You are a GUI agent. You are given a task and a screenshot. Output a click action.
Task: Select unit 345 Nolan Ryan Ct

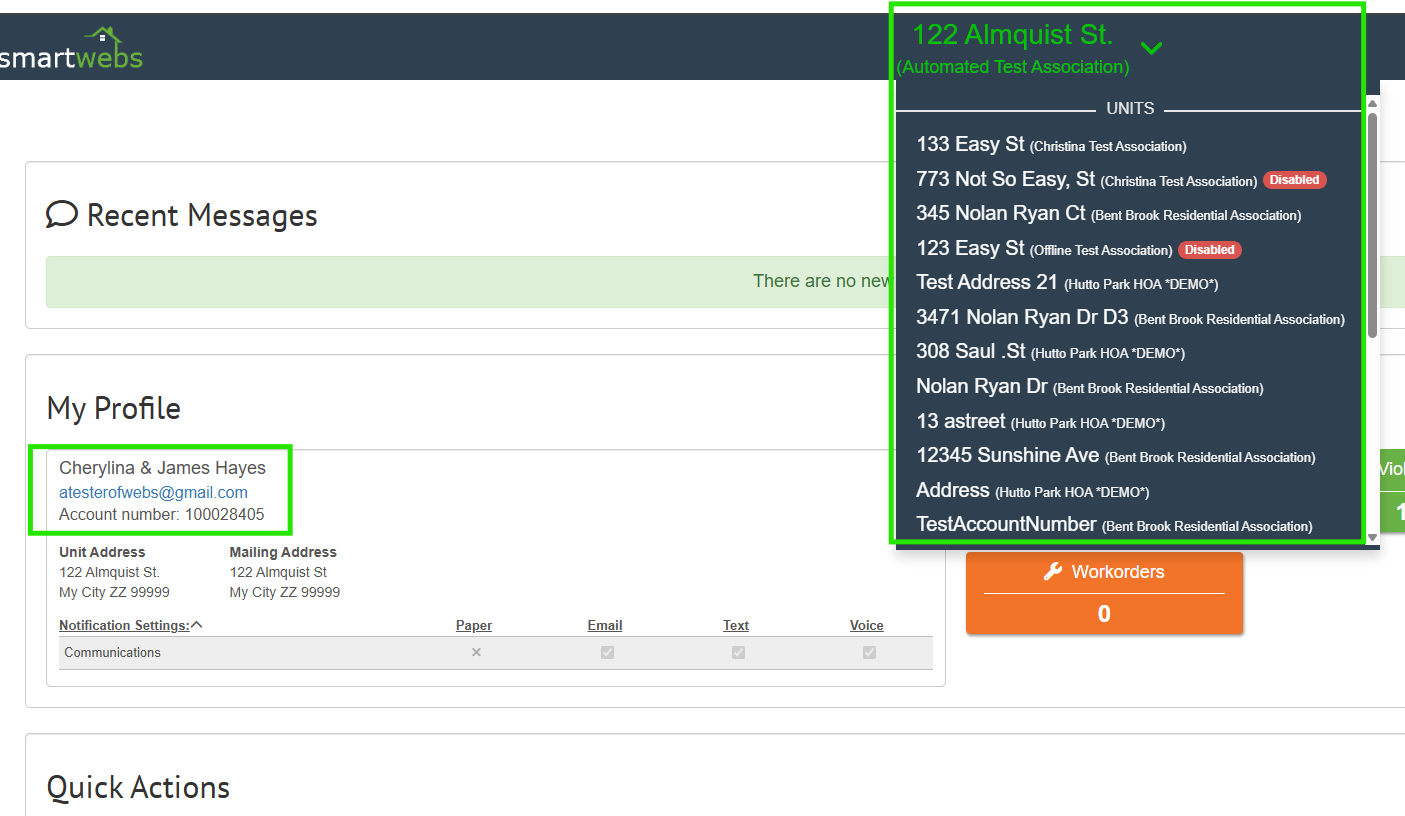tap(1000, 214)
